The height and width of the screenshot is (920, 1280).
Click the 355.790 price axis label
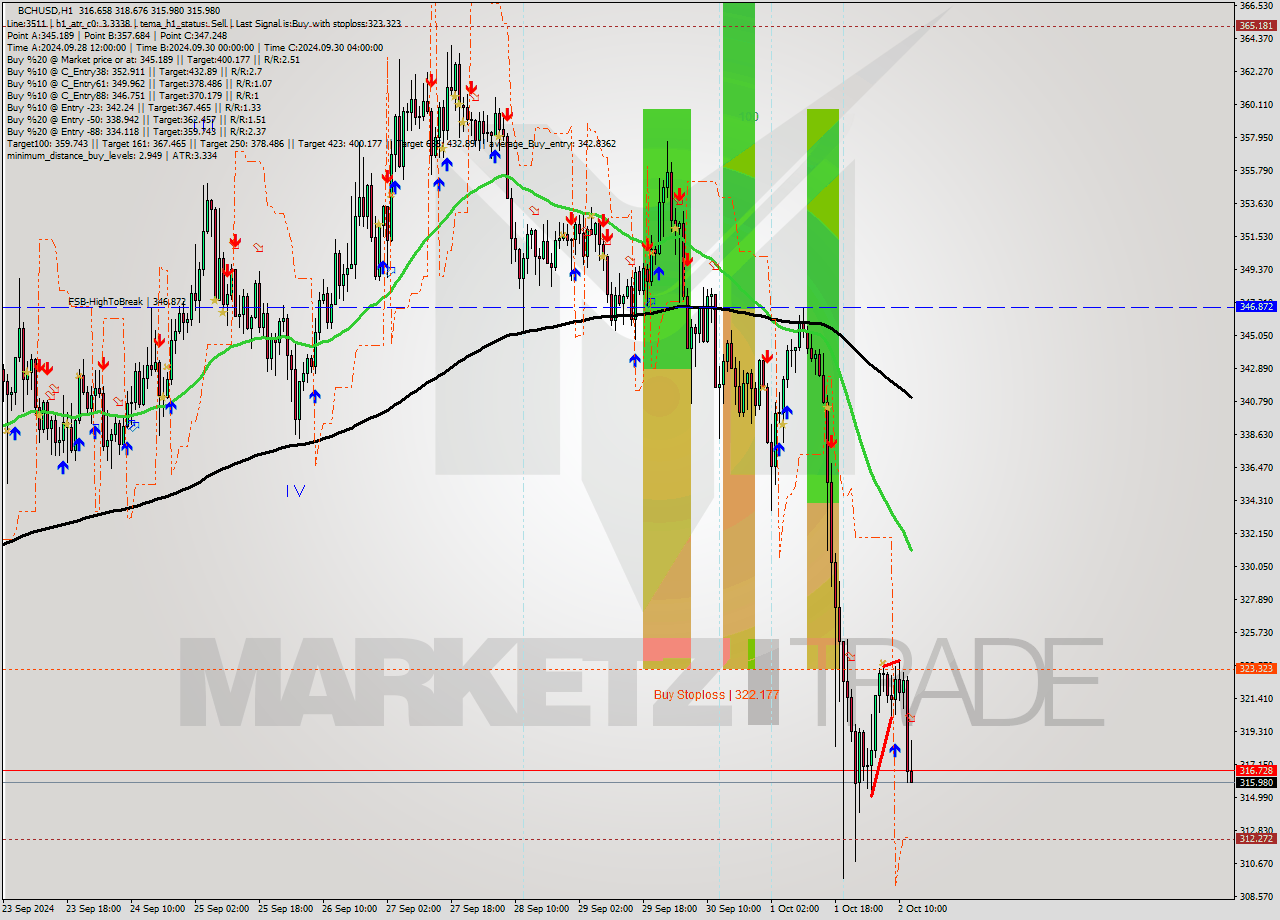pyautogui.click(x=1257, y=170)
